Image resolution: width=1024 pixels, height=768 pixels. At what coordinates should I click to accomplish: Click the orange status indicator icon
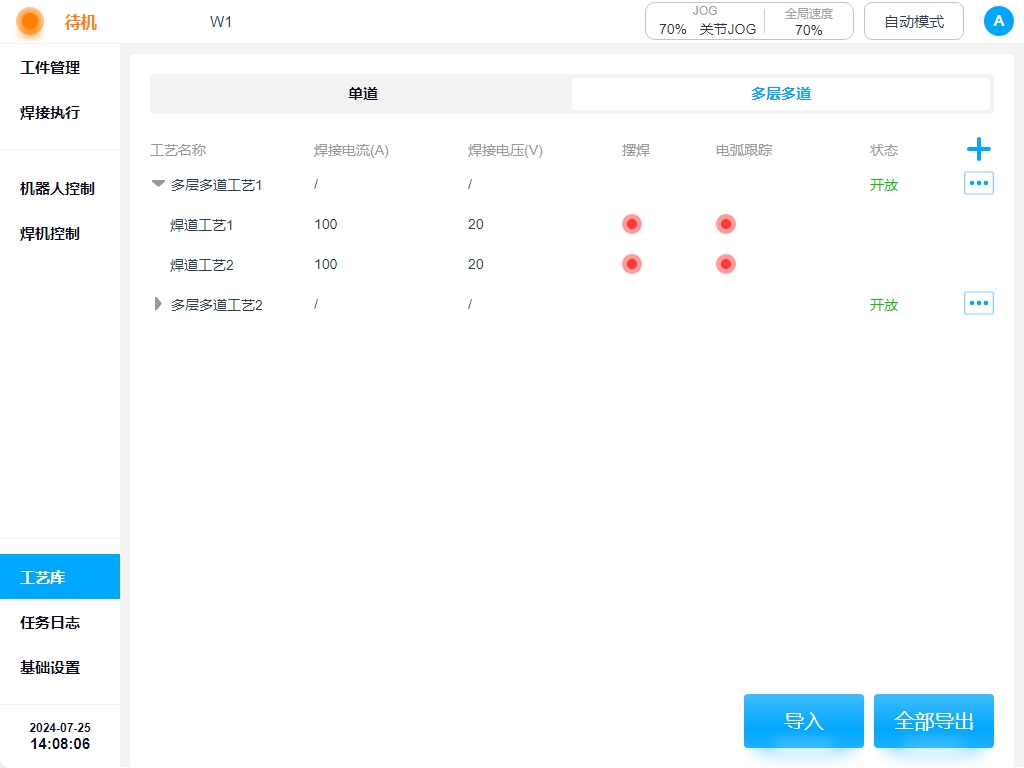pos(30,21)
